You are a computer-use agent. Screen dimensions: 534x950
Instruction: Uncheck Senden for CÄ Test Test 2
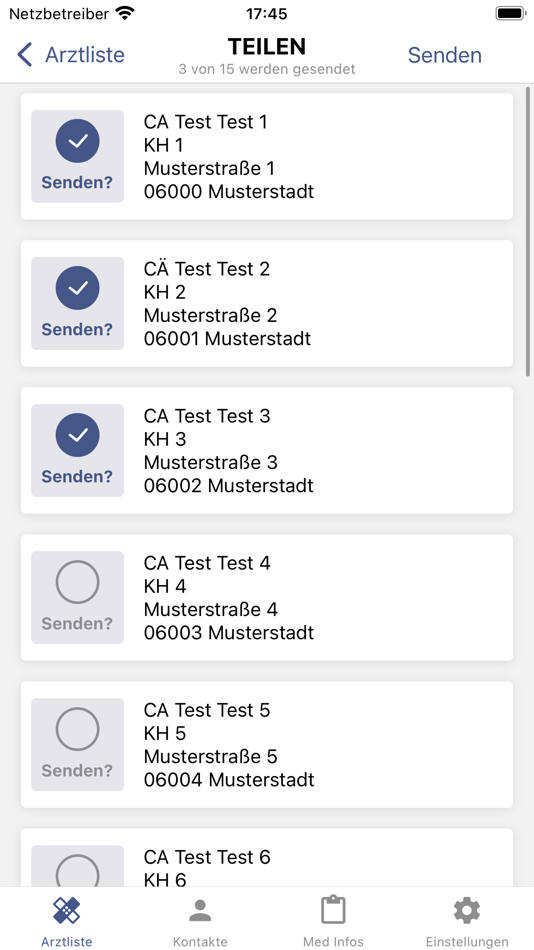point(78,304)
